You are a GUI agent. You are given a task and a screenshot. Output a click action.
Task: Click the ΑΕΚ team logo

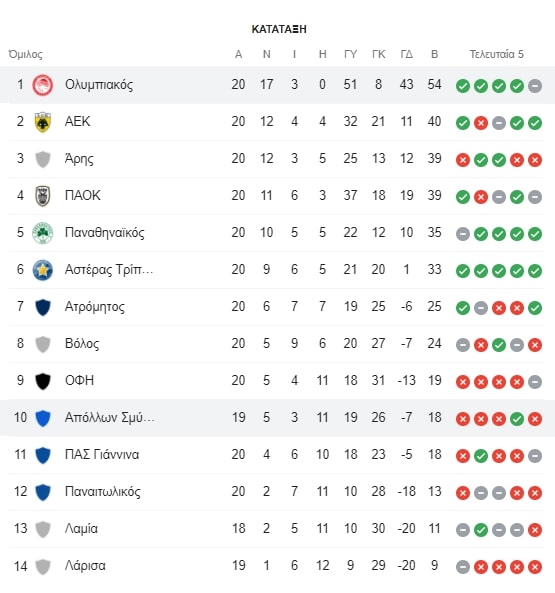[43, 122]
